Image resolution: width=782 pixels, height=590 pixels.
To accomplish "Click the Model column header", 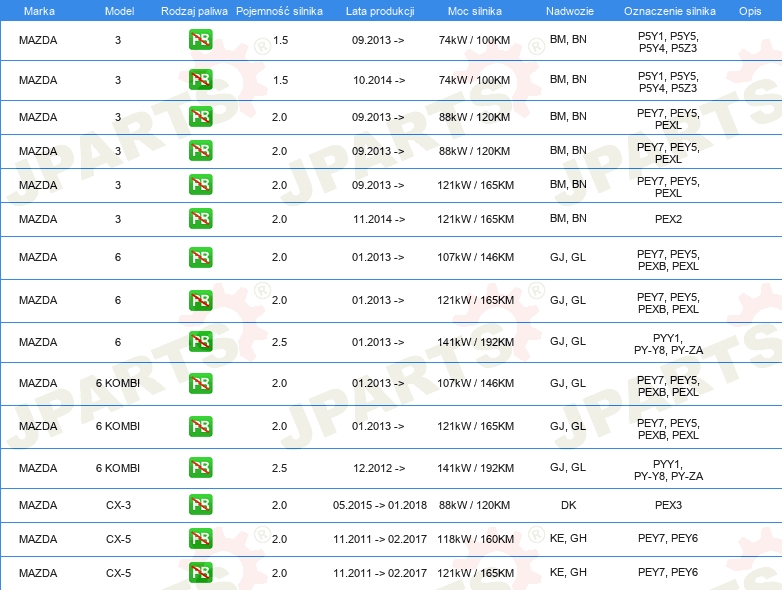I will click(x=119, y=11).
